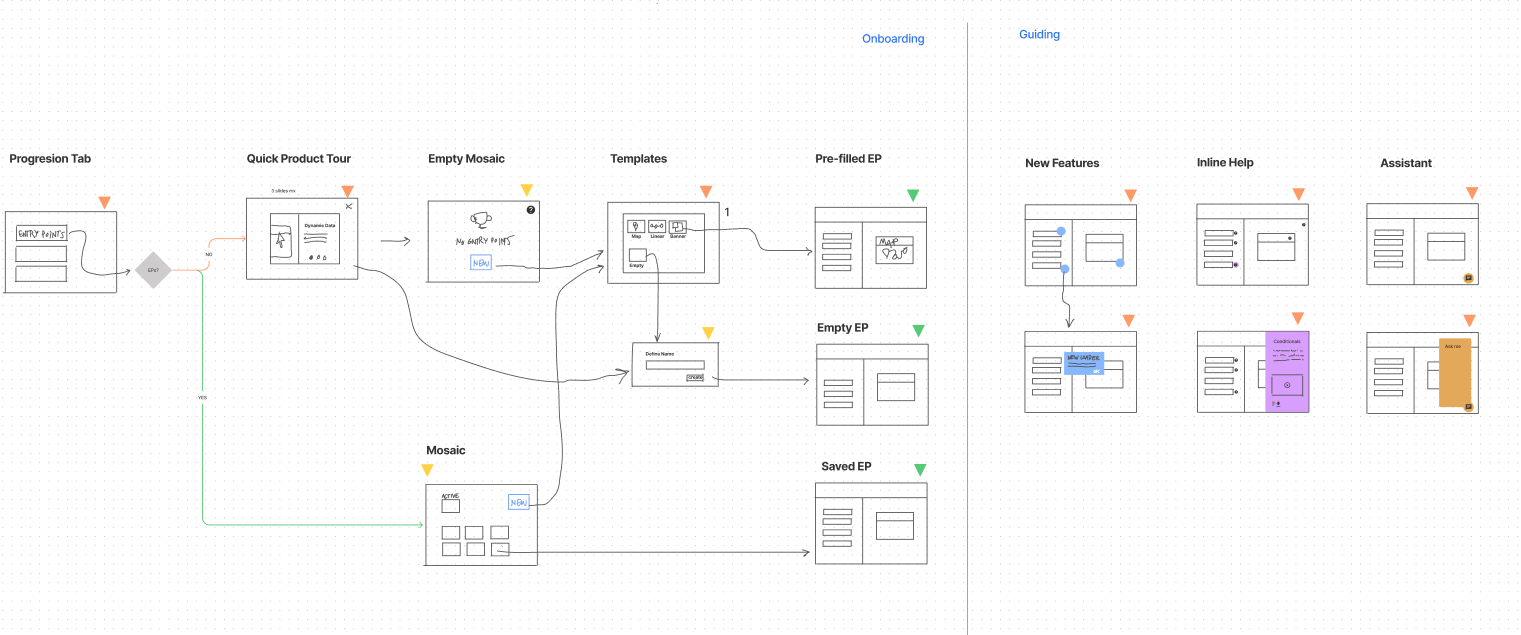The image size is (1521, 635).
Task: Select the Quick Product Tour title
Action: tap(299, 158)
